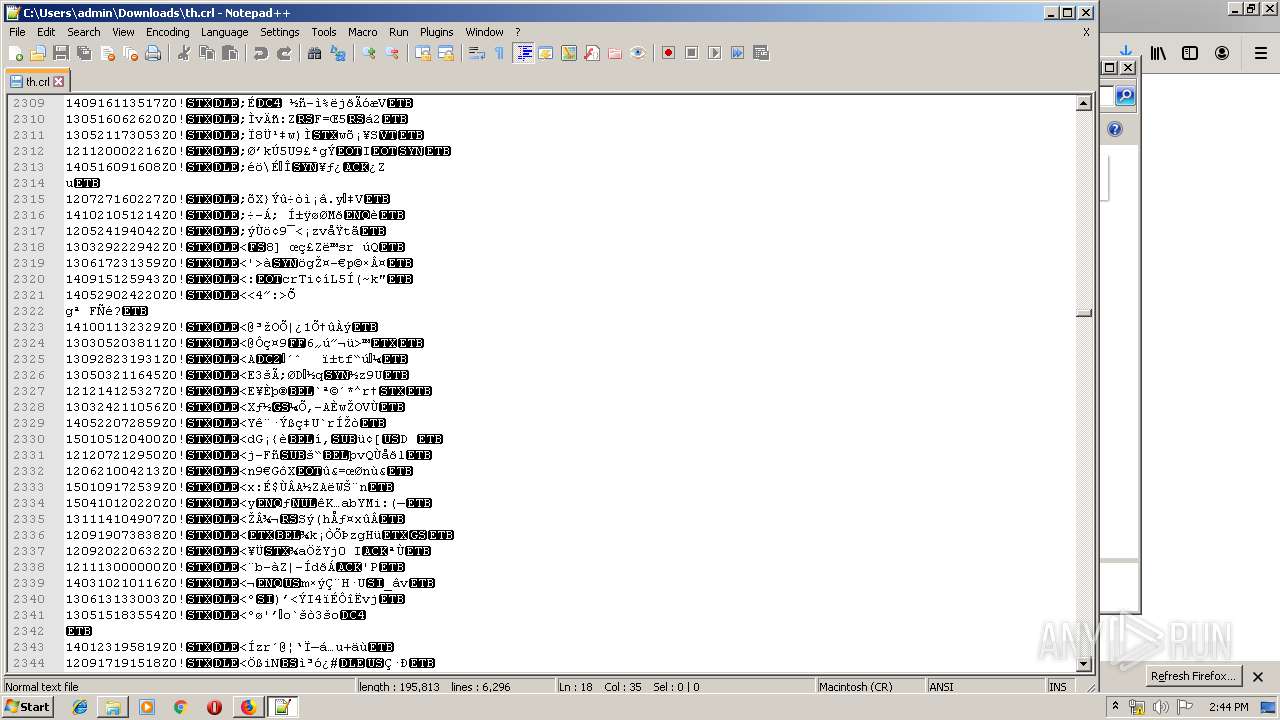Close the th.crl tab with its red X
Screen dimensions: 1280x720
[59, 82]
